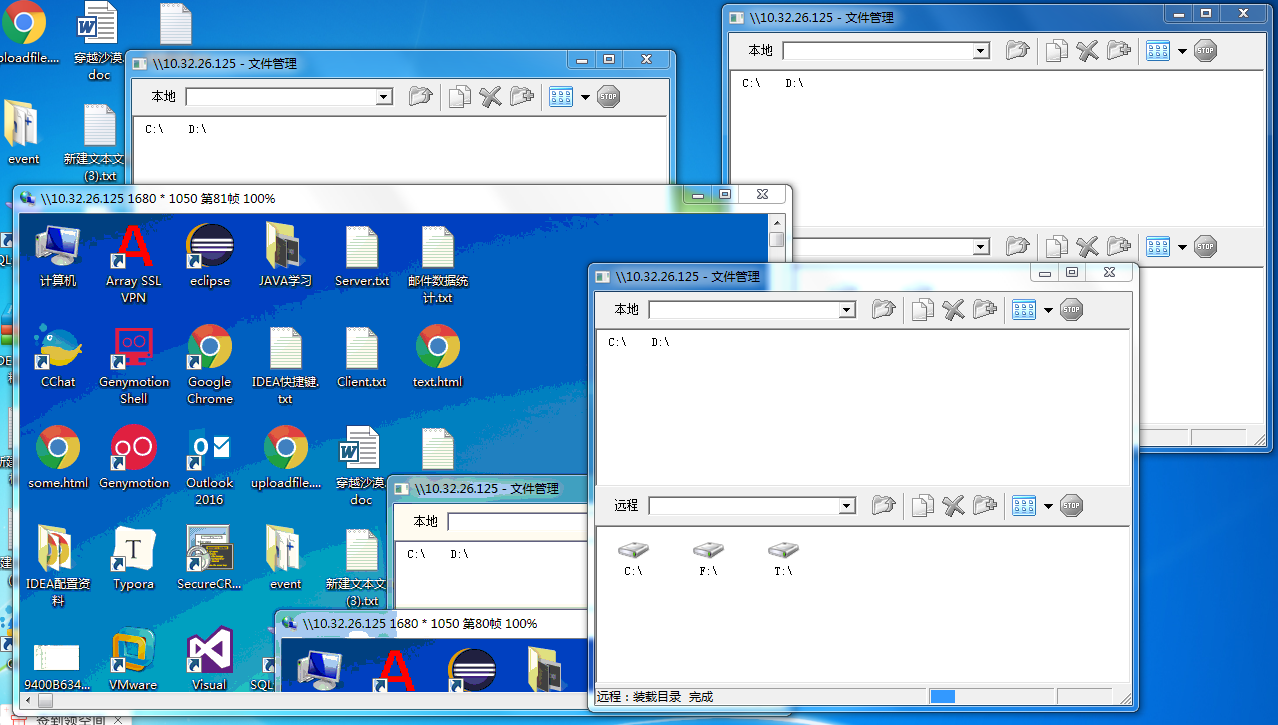
Task: Go up a folder using 远程 toolbar icon
Action: coord(882,506)
